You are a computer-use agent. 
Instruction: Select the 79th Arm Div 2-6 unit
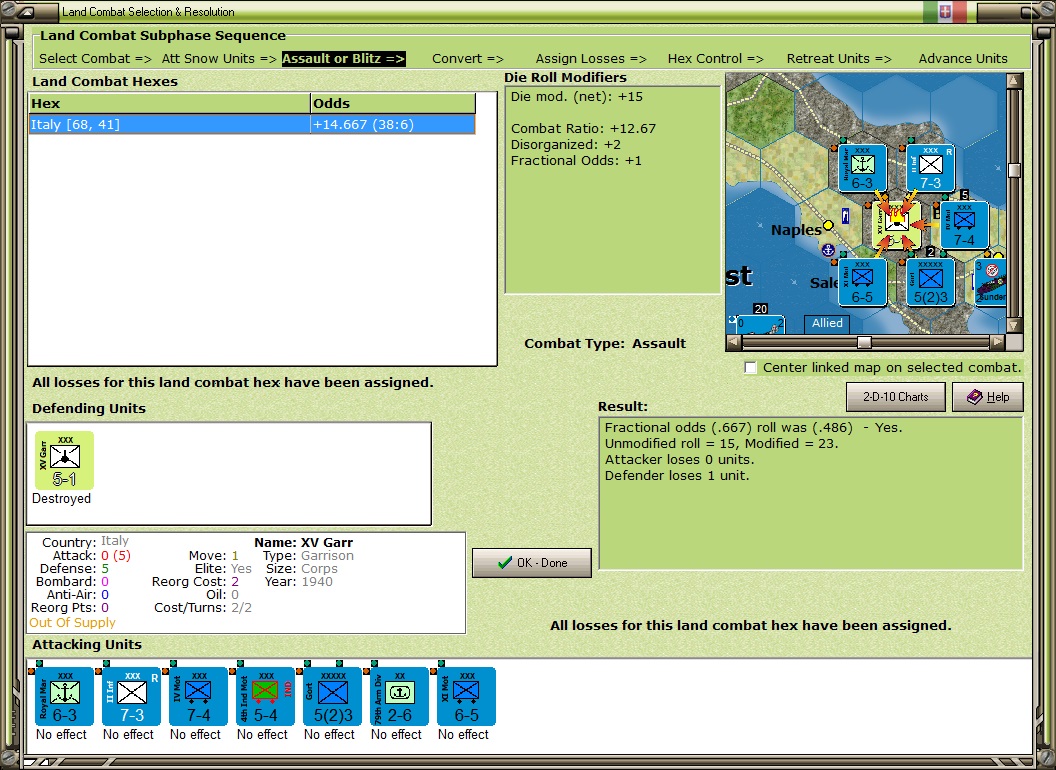[x=399, y=697]
